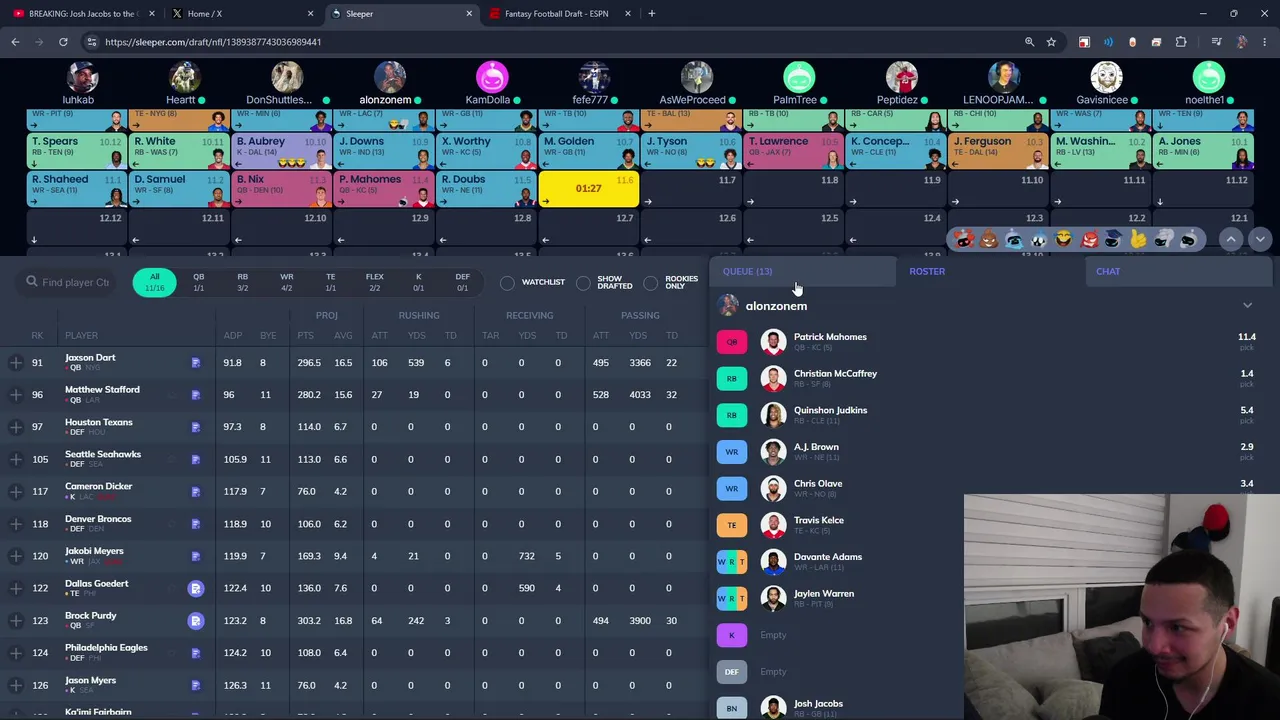The width and height of the screenshot is (1280, 720).
Task: Open the news note for Jaxson Dart
Action: tap(196, 363)
